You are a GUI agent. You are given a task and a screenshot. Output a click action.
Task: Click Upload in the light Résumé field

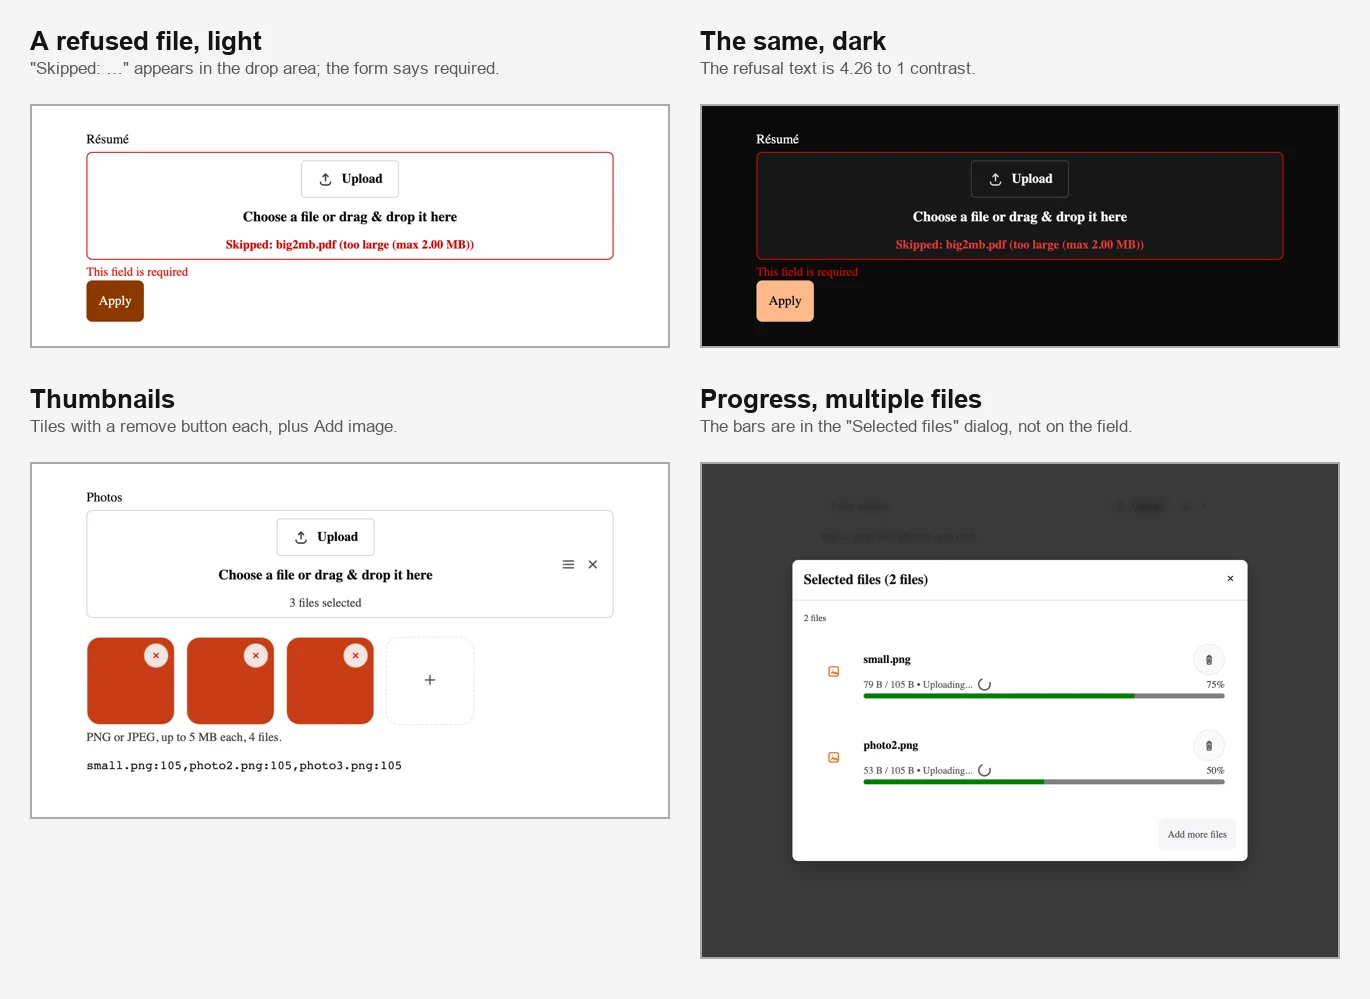350,179
